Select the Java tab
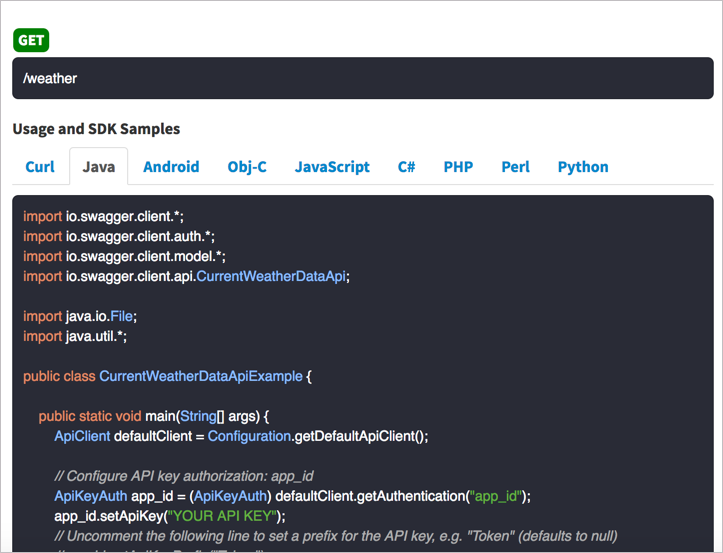Screen dimensions: 723x553 click(x=99, y=167)
